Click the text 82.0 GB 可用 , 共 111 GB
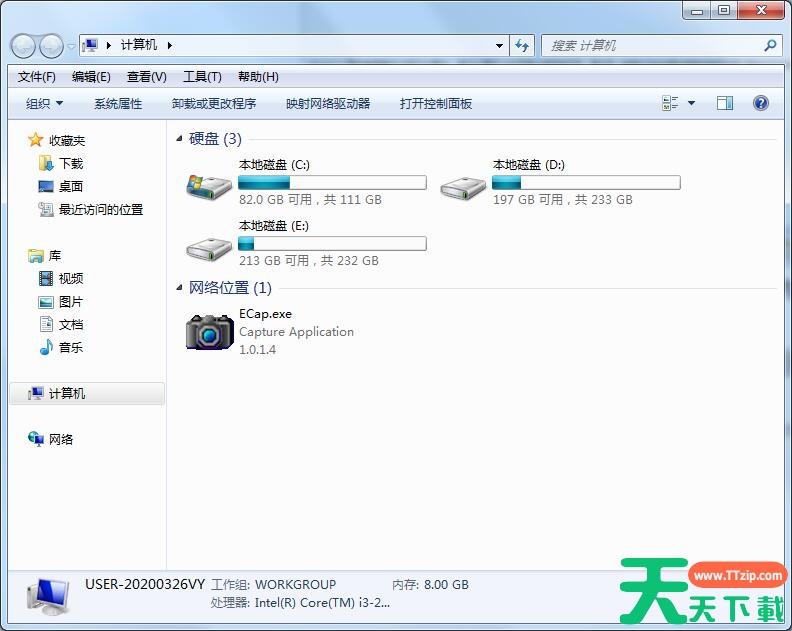Viewport: 792px width, 631px height. coord(310,200)
